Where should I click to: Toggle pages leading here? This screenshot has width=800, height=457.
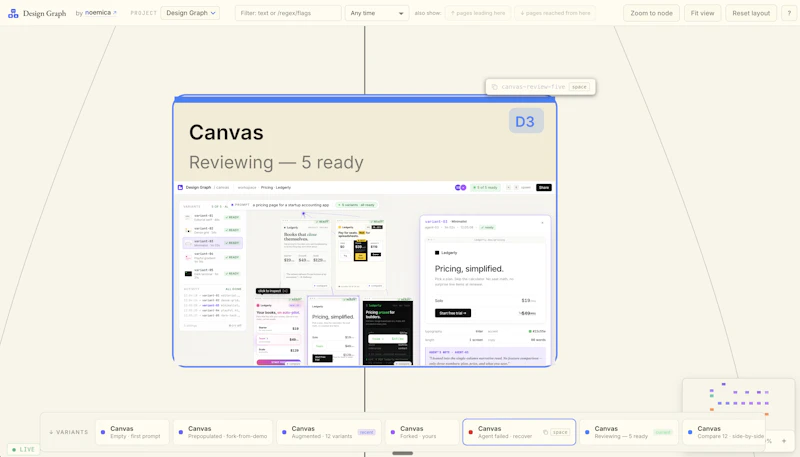[x=478, y=13]
